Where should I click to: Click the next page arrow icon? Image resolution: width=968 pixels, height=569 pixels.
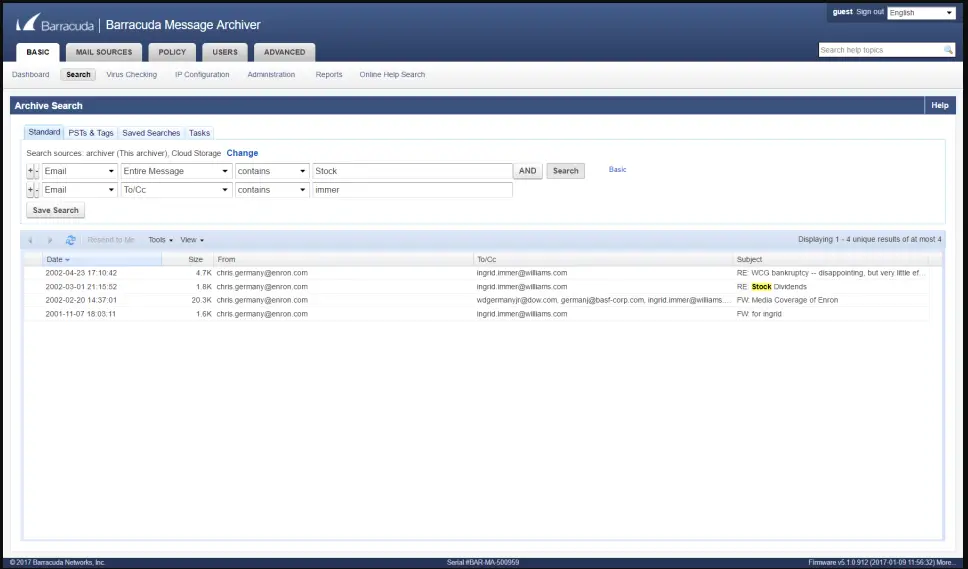[50, 240]
